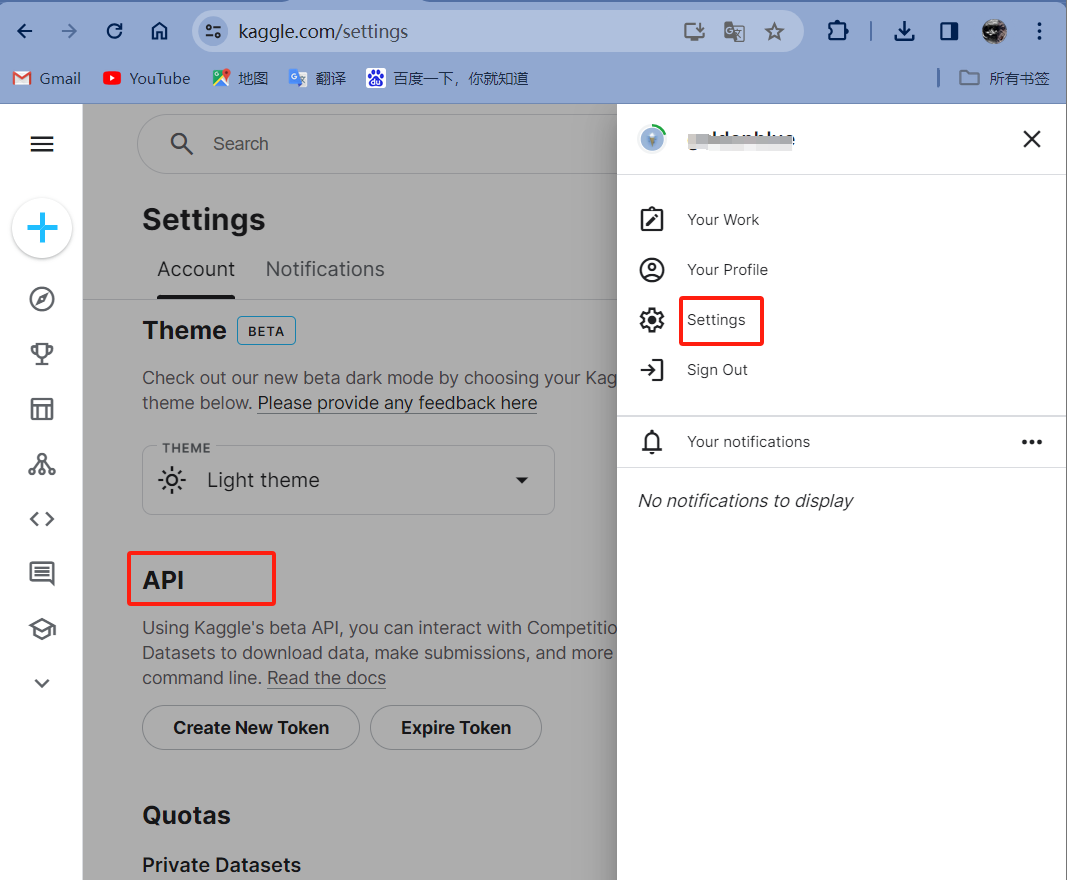Click the browser forward arrow
This screenshot has width=1067, height=880.
(x=69, y=31)
